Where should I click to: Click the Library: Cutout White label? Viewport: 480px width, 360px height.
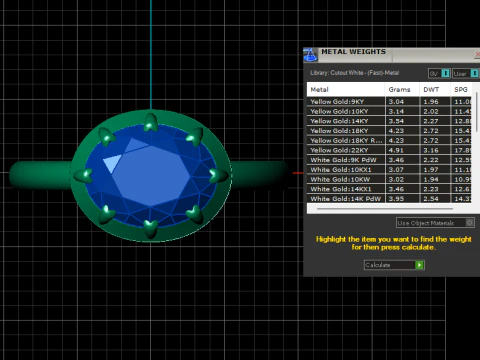coord(354,73)
